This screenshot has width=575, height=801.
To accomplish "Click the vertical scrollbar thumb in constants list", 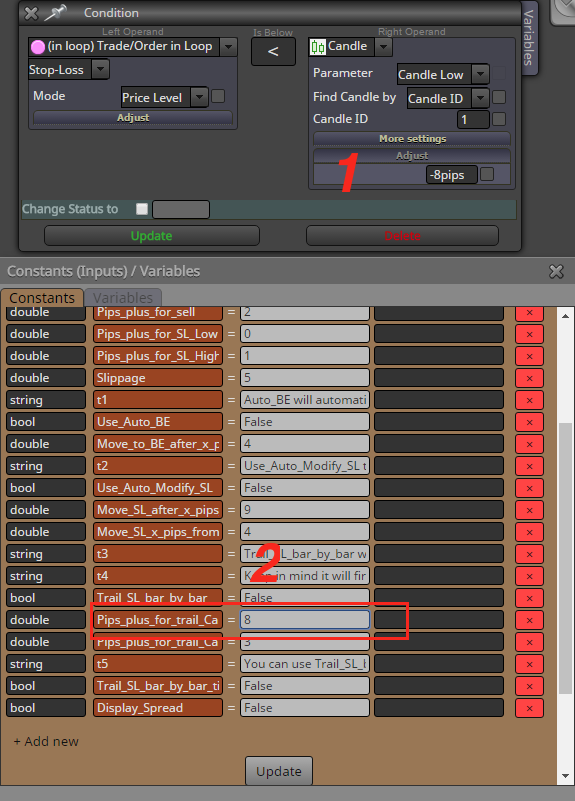I will (565, 558).
